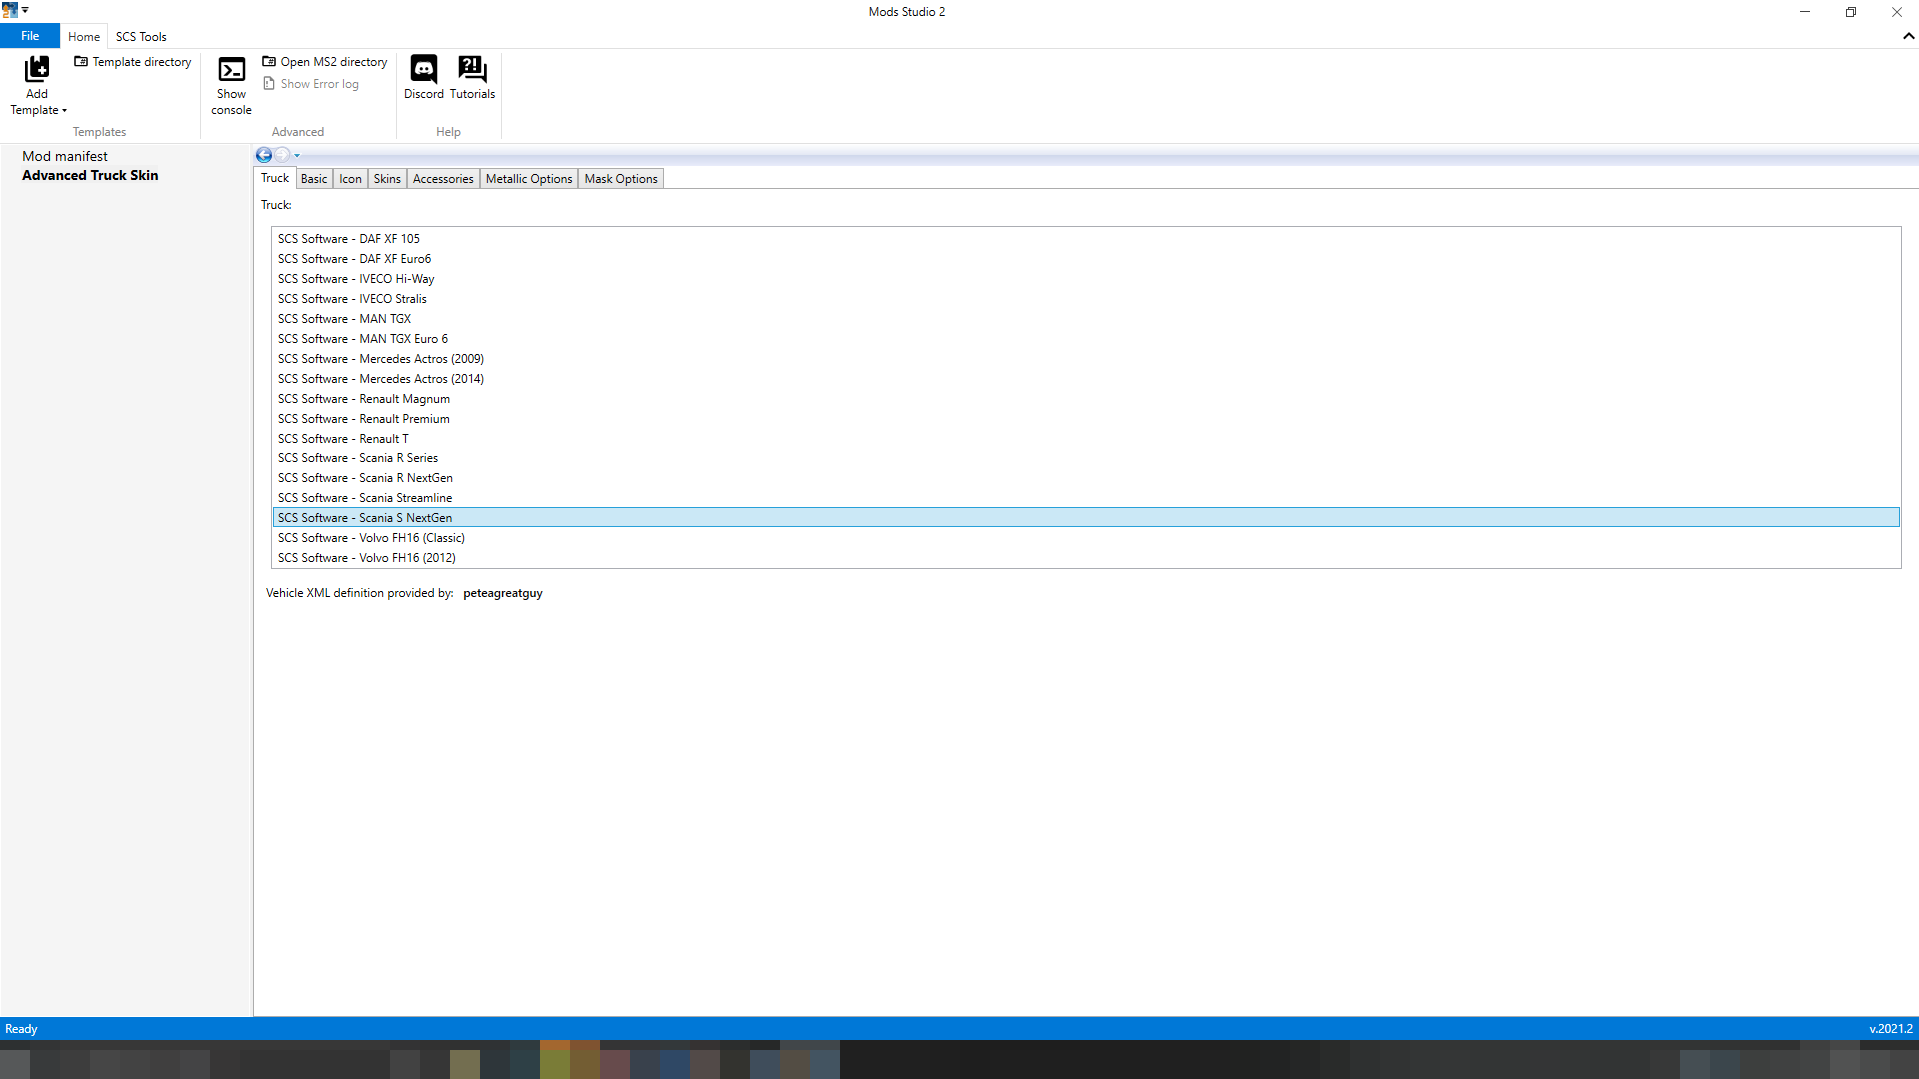Collapse the ribbon with the chevron
Viewport: 1919px width, 1079px height.
(1908, 36)
